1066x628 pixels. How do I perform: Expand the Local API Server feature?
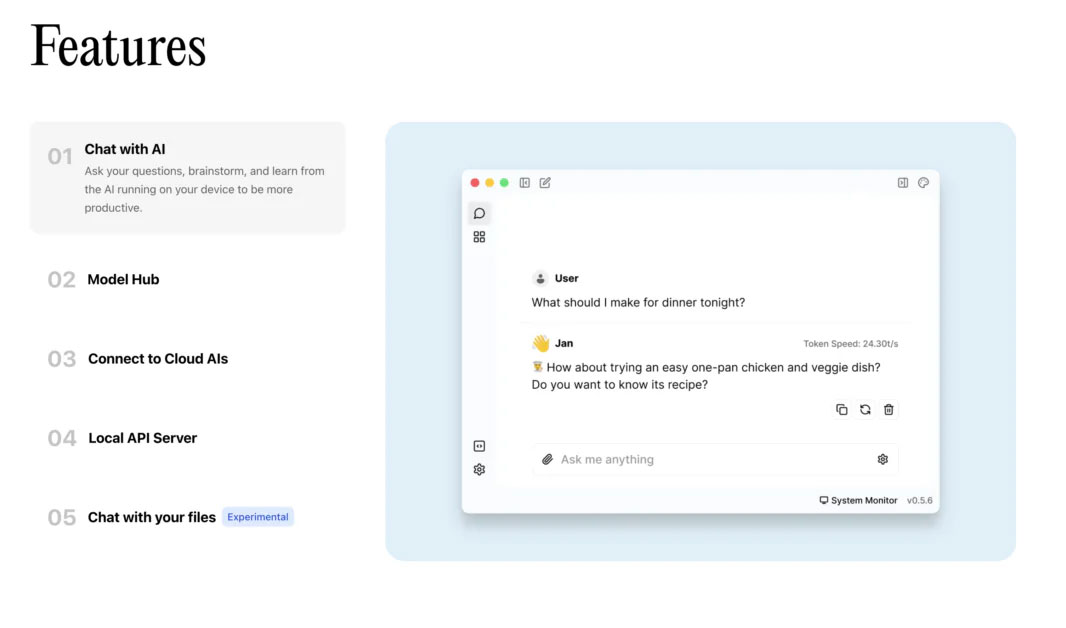coord(142,438)
